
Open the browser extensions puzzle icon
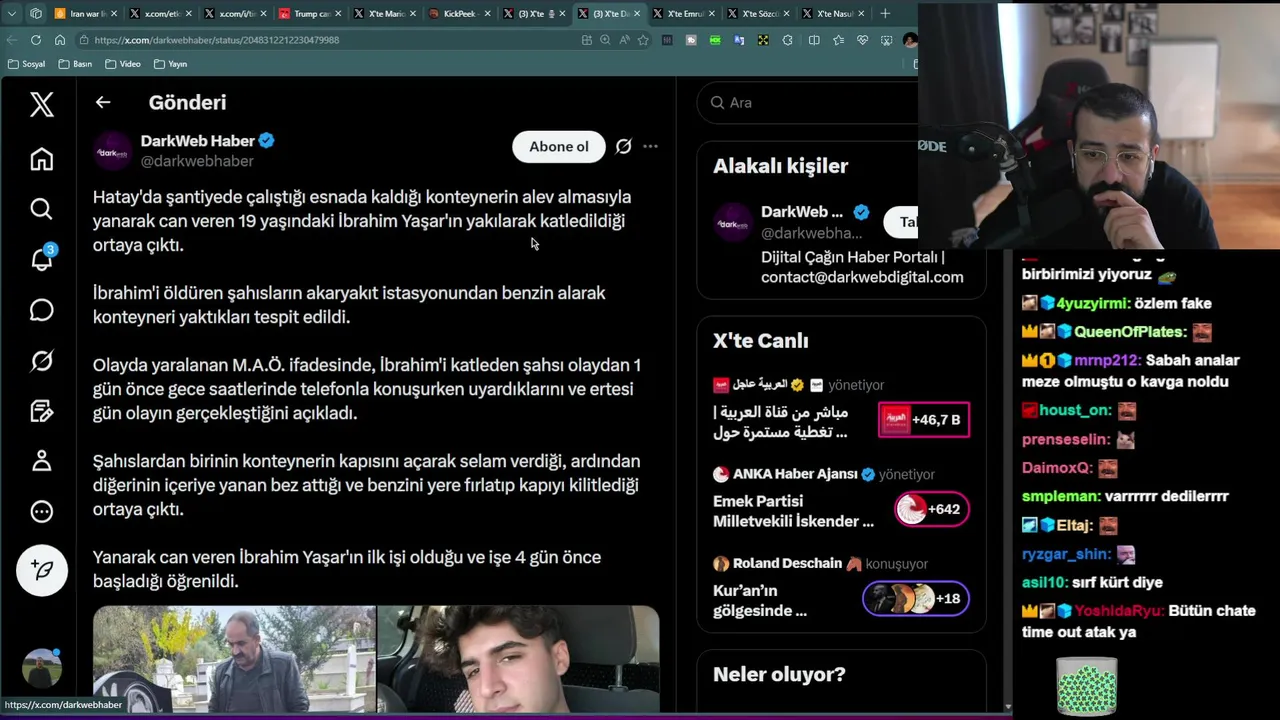pyautogui.click(x=787, y=40)
